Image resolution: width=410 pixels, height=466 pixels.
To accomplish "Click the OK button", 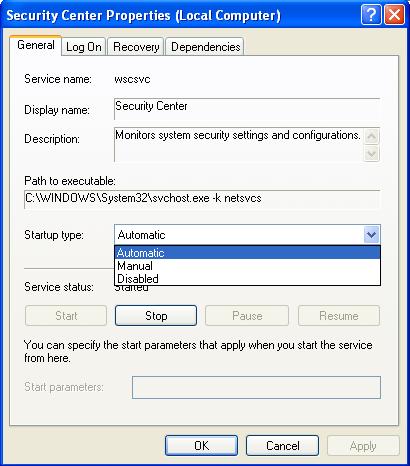I will 201,445.
